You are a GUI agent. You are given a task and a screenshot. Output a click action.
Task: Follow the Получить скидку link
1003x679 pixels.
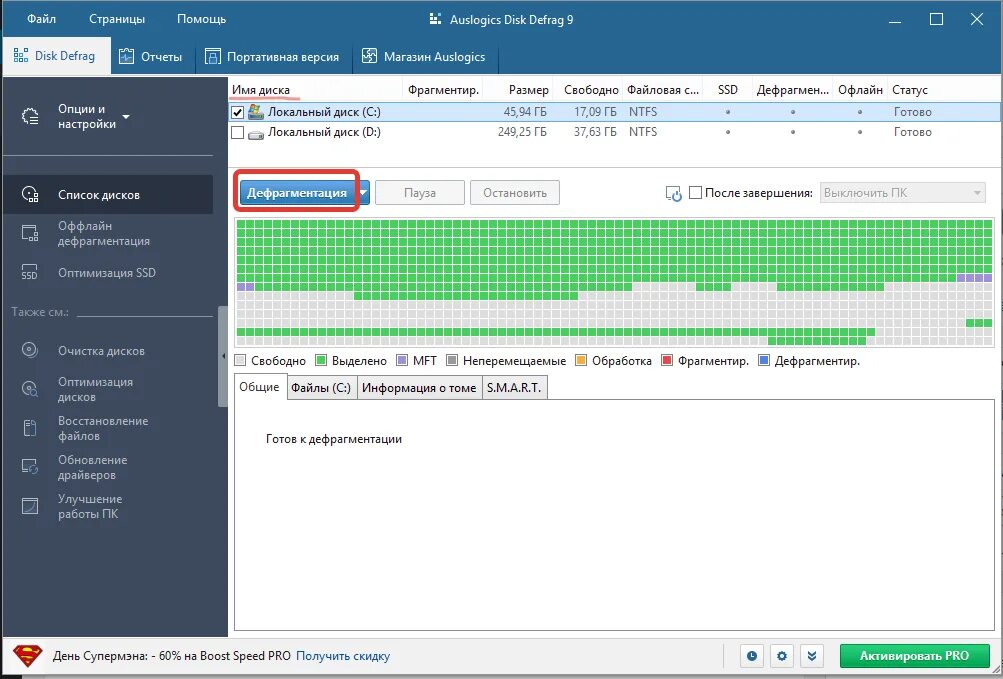[x=343, y=656]
